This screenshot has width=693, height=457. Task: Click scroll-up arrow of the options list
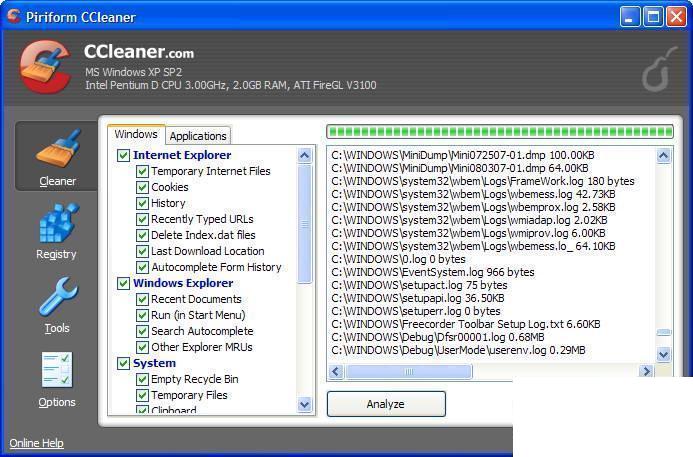click(305, 156)
